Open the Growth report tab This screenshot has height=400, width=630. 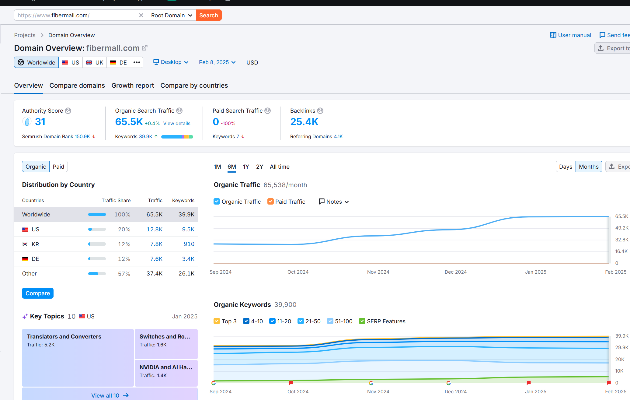(133, 86)
